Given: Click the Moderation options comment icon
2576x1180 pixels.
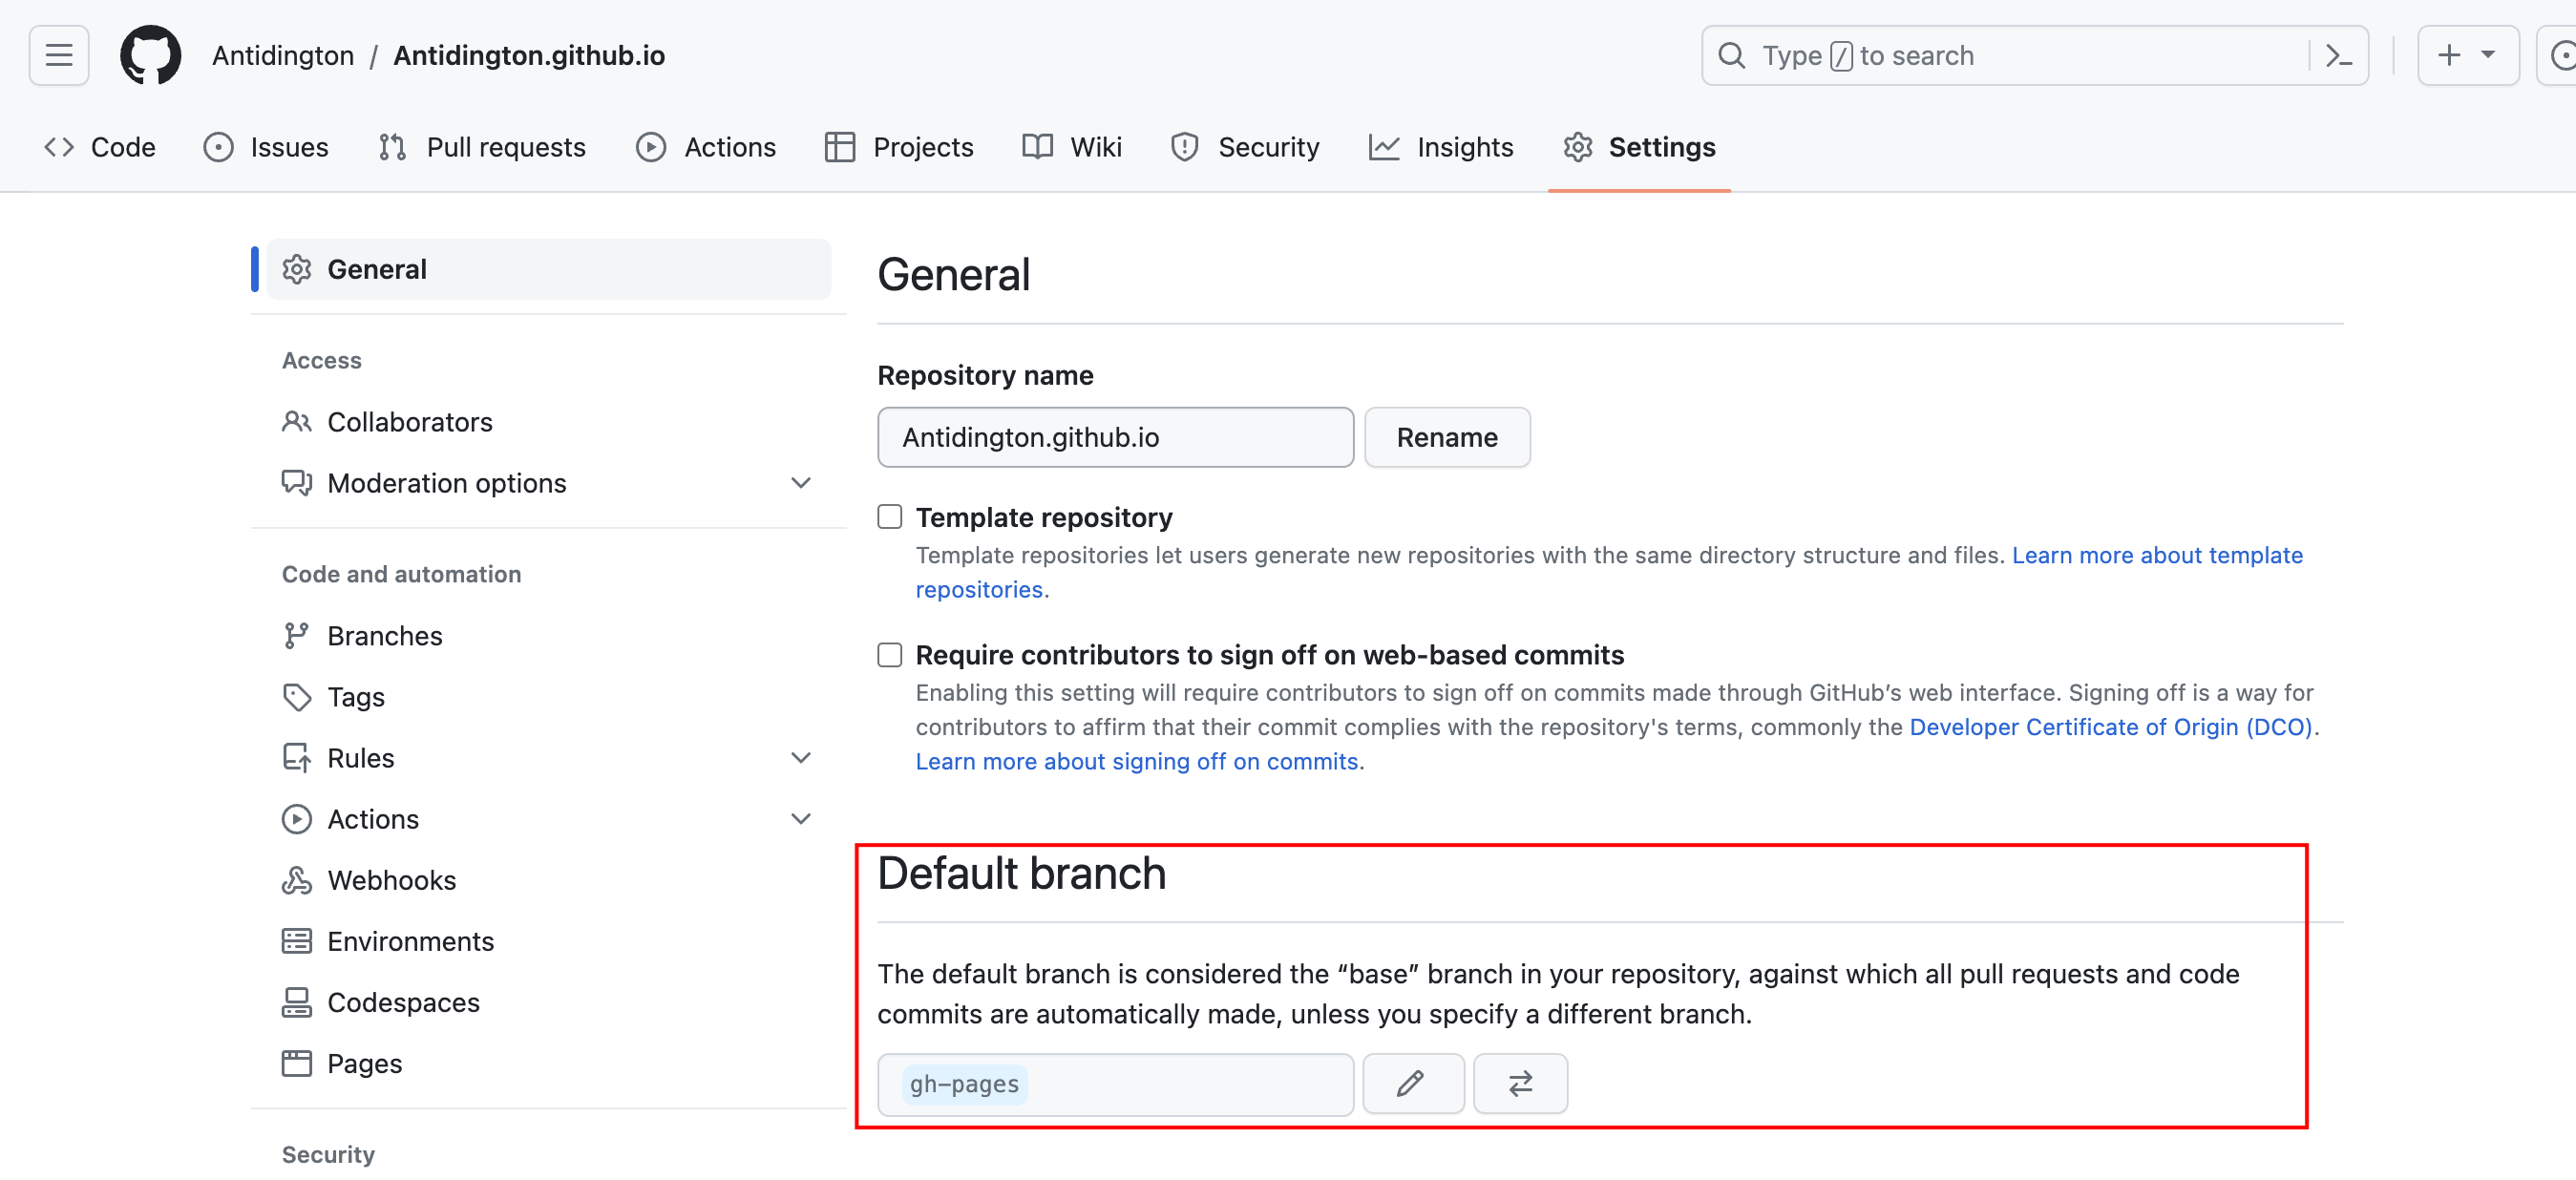Looking at the screenshot, I should pos(296,483).
